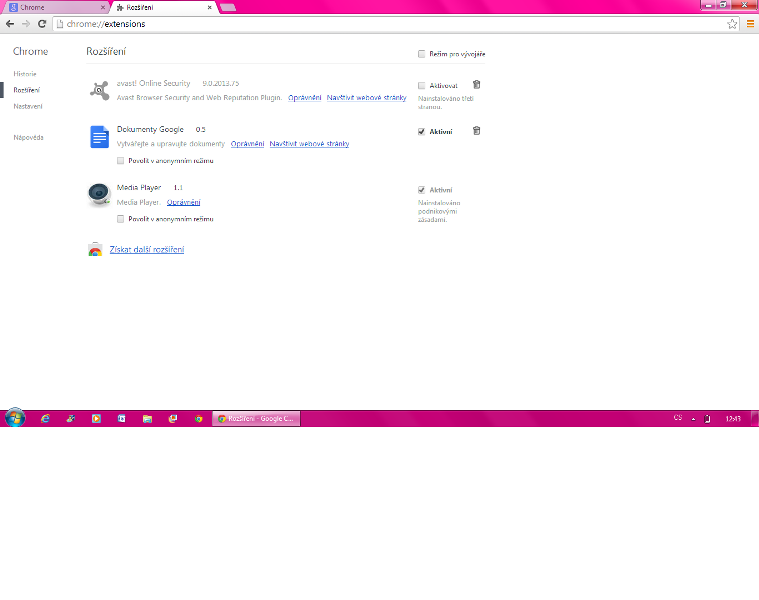Allow Media Player in anonymous mode
The width and height of the screenshot is (759, 600).
(121, 218)
